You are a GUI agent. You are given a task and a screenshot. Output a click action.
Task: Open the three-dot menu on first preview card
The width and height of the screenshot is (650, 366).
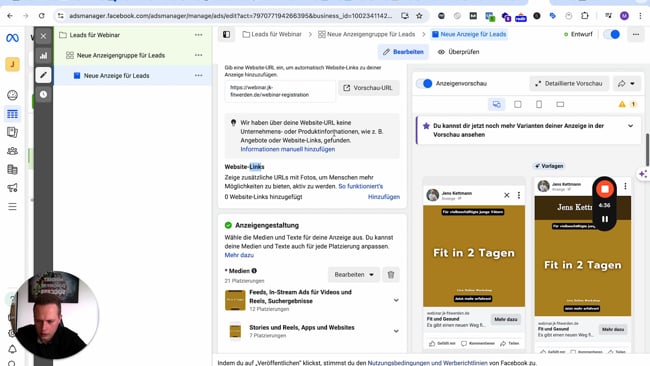click(x=519, y=195)
